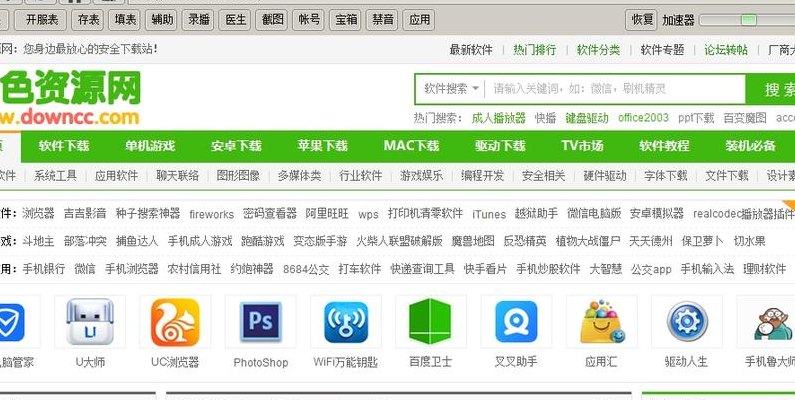Open the 叉叉助手 app icon
The height and width of the screenshot is (400, 795).
[x=516, y=322]
